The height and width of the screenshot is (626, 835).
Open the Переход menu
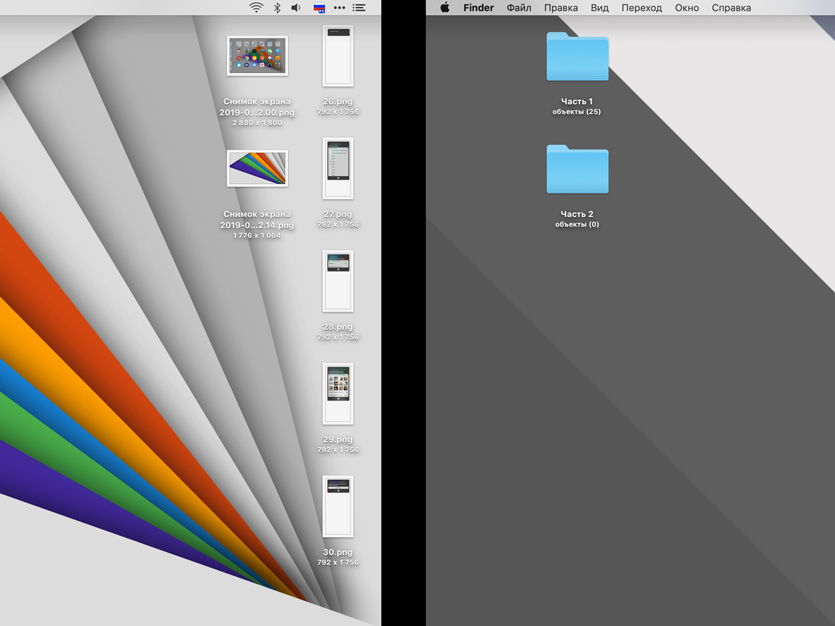(x=641, y=8)
